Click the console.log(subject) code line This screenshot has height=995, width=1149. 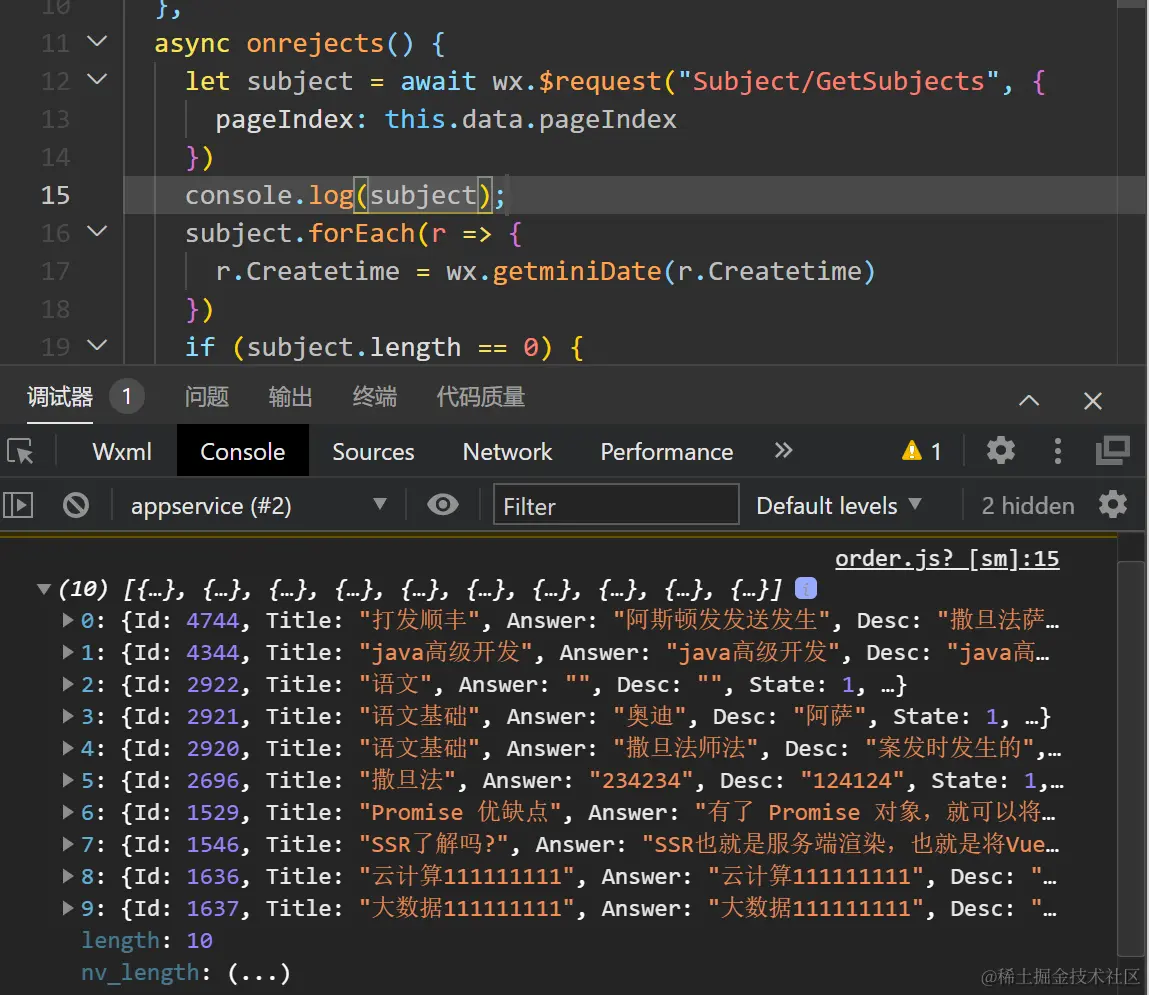point(344,196)
